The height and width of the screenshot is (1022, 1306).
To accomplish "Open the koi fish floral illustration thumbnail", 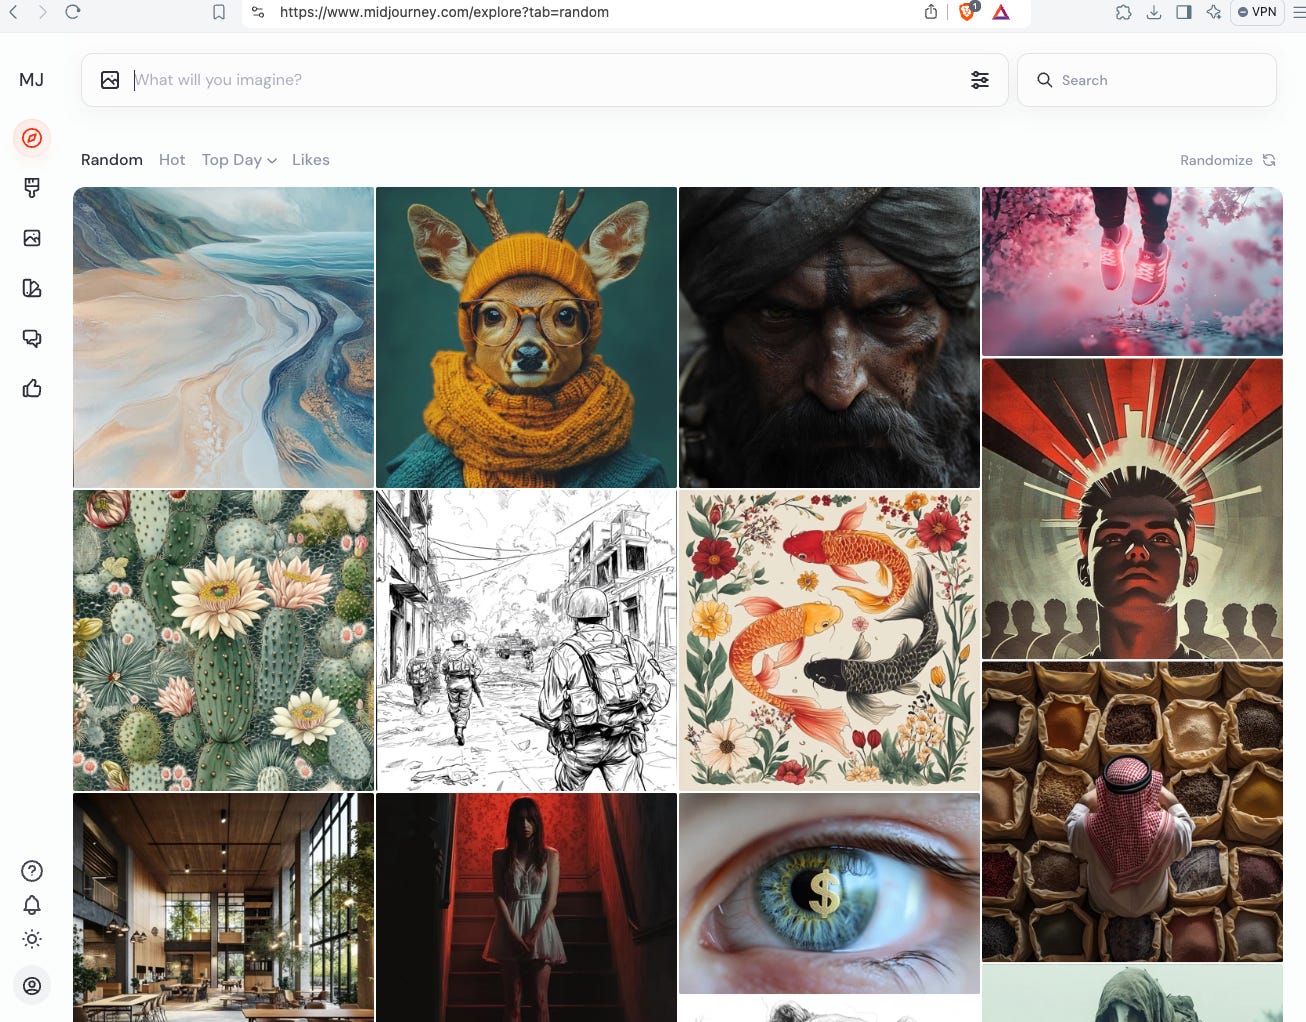I will [x=829, y=640].
